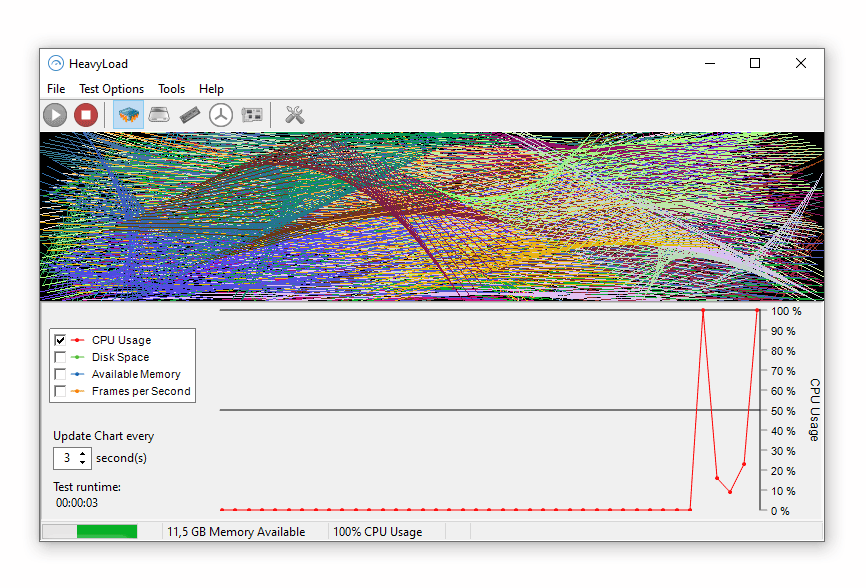Click the test runtime value 00:00:03

coord(77,503)
